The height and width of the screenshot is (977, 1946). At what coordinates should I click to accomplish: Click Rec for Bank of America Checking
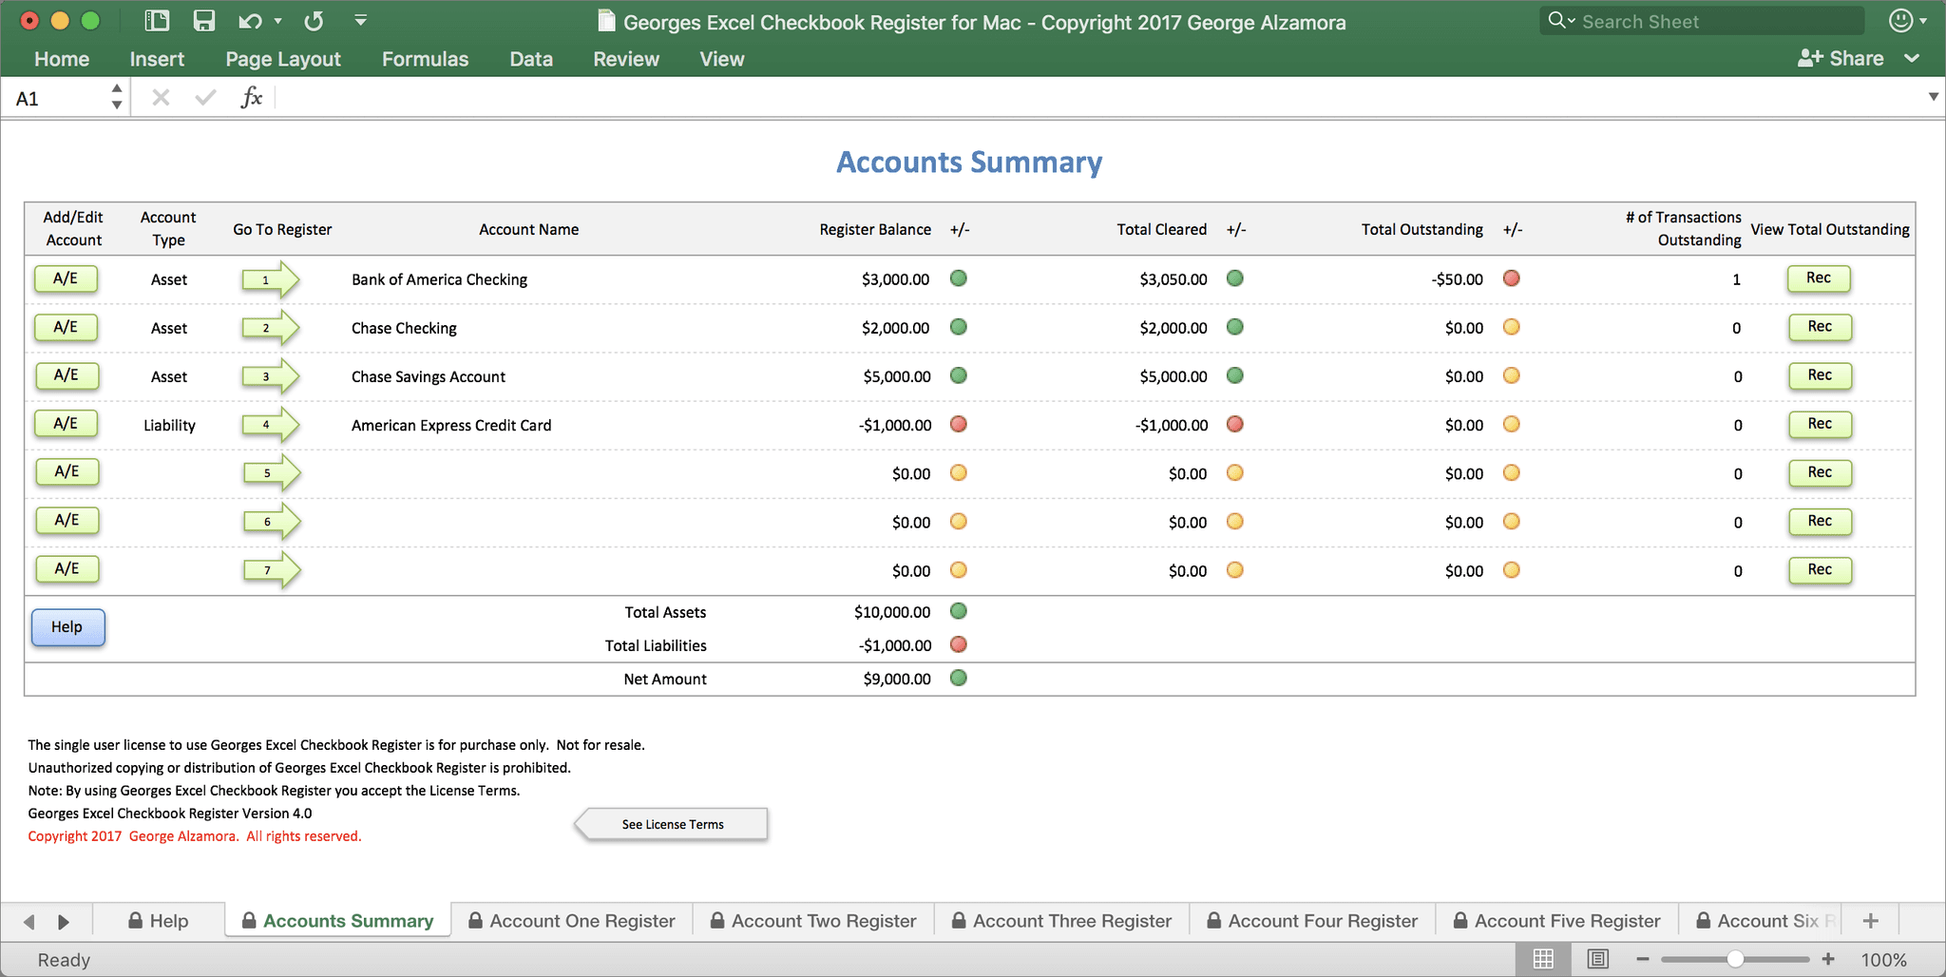(1819, 279)
